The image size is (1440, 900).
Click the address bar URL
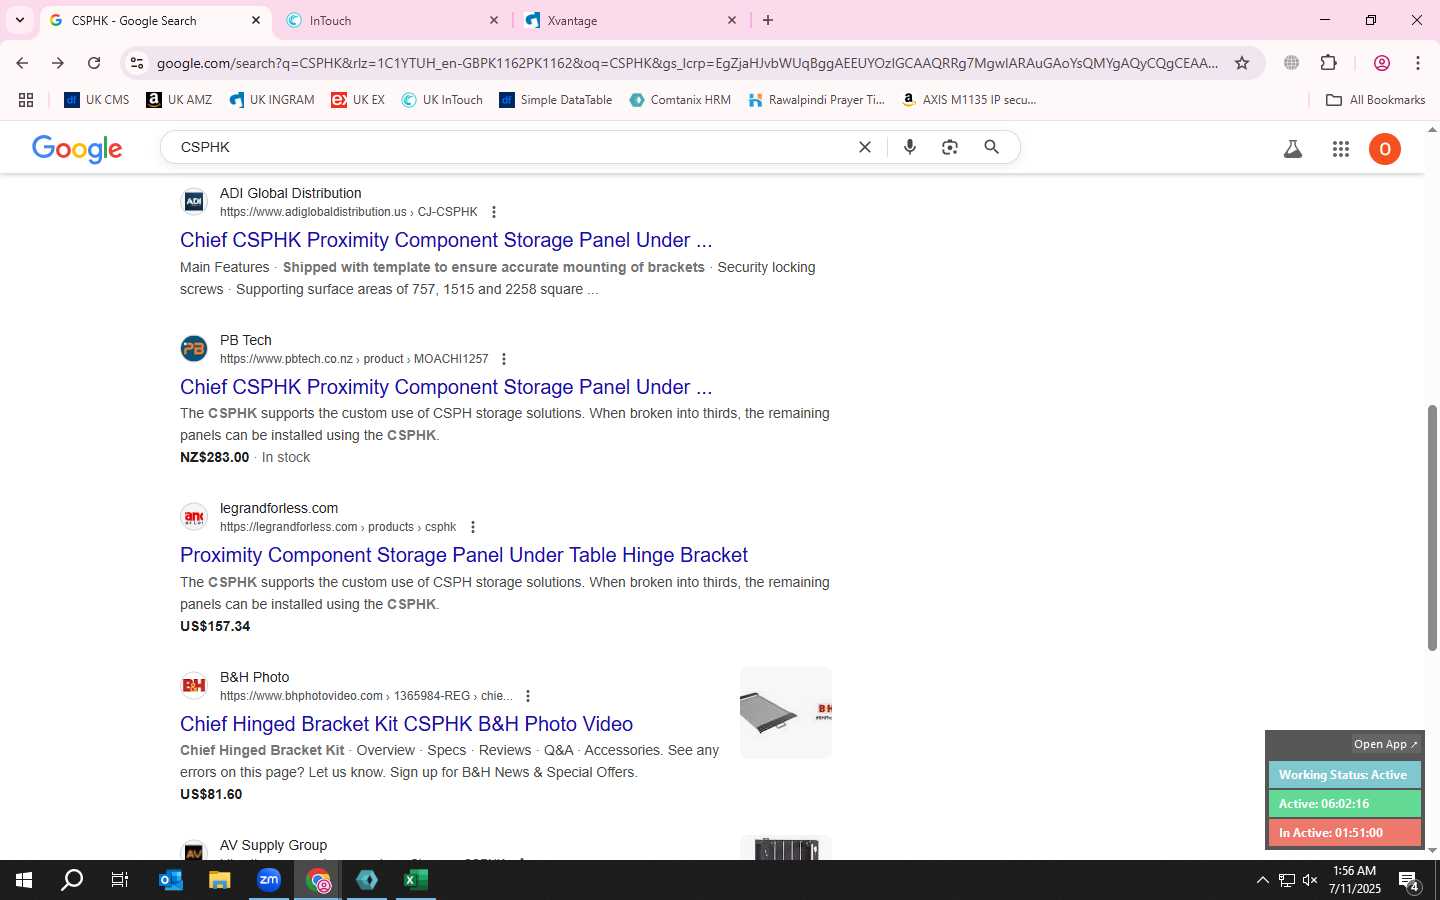pyautogui.click(x=687, y=63)
